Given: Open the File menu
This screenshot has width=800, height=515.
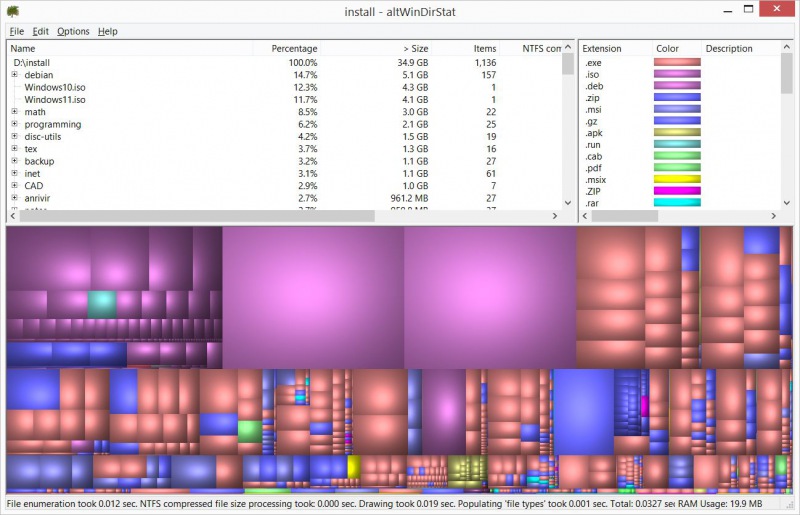Looking at the screenshot, I should pyautogui.click(x=17, y=31).
